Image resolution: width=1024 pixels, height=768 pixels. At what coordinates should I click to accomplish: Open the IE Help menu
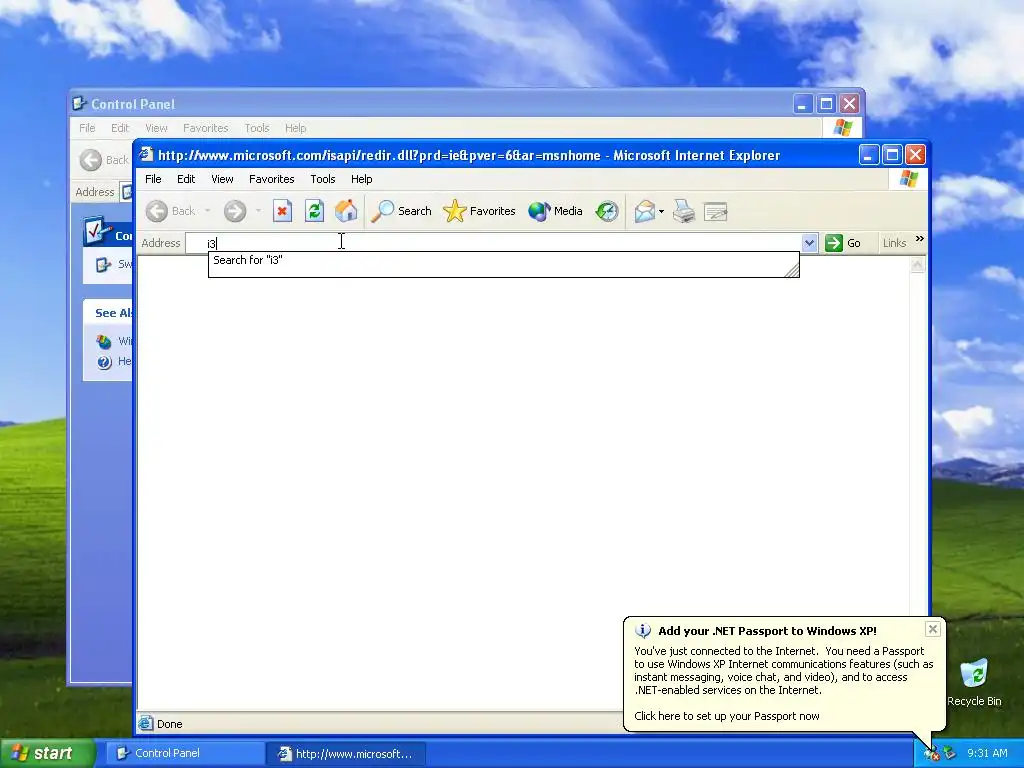pos(361,179)
